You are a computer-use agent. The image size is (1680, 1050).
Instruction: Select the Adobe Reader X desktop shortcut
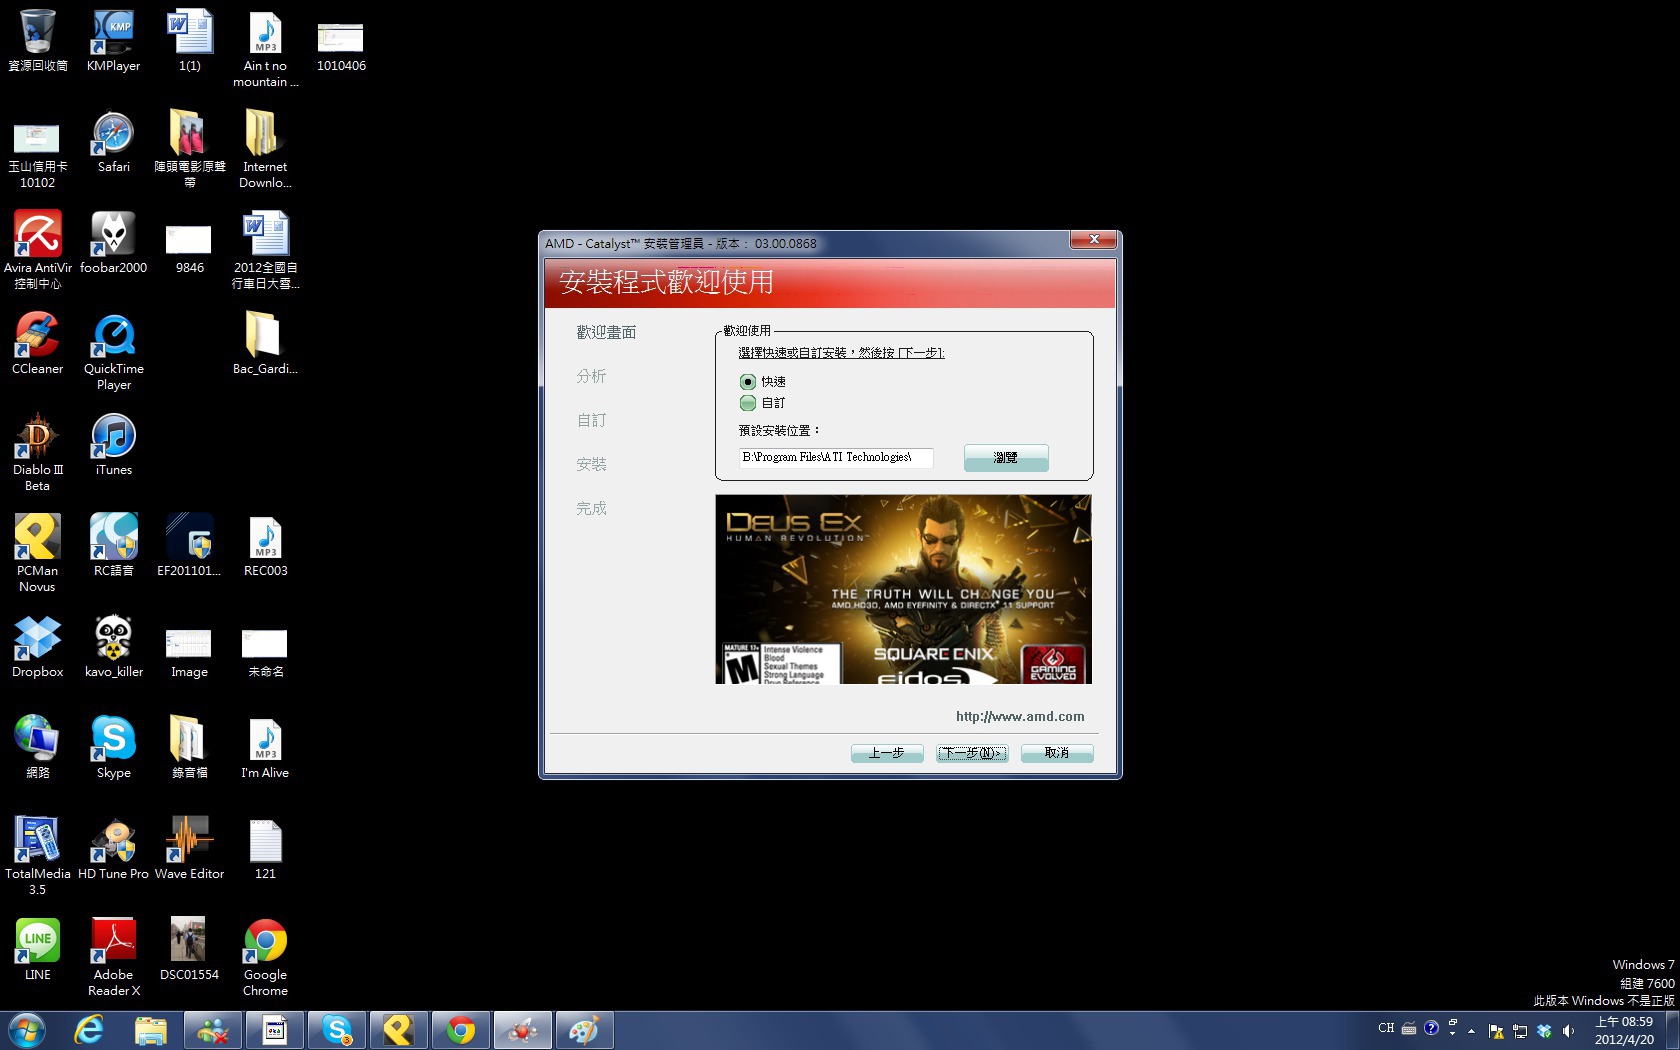pyautogui.click(x=114, y=958)
